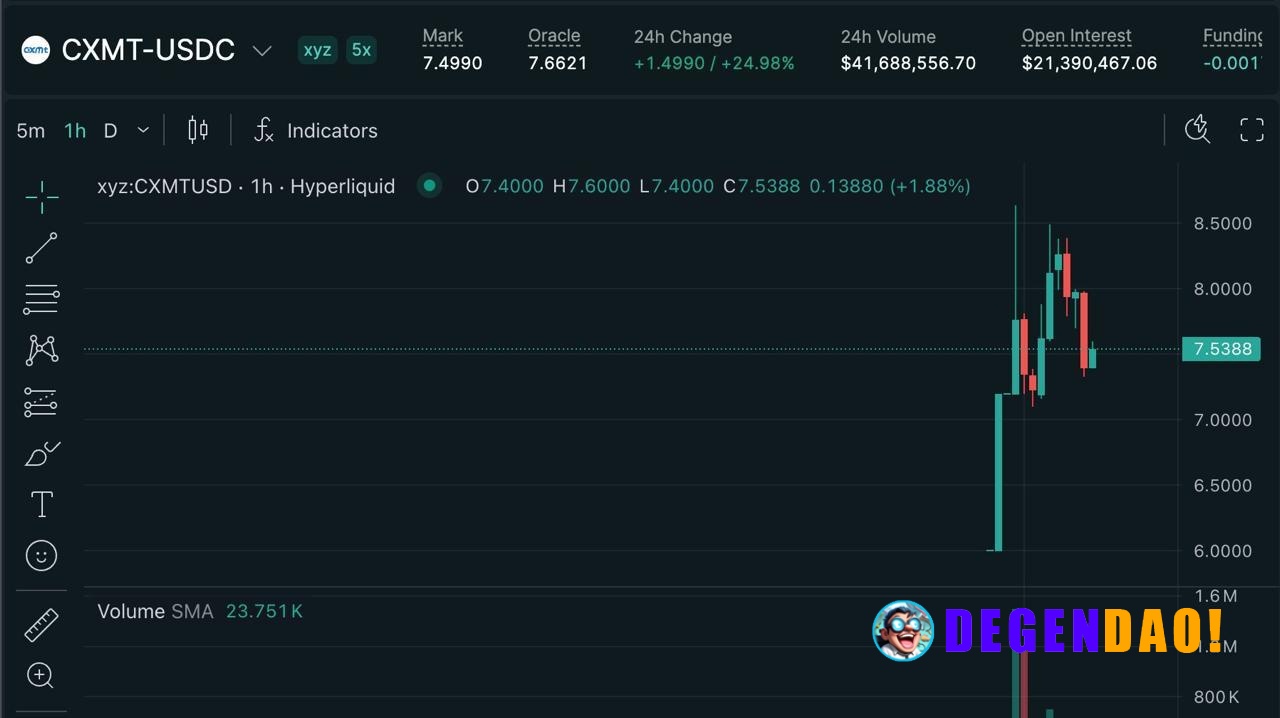Select the ruler measure tool

41,626
